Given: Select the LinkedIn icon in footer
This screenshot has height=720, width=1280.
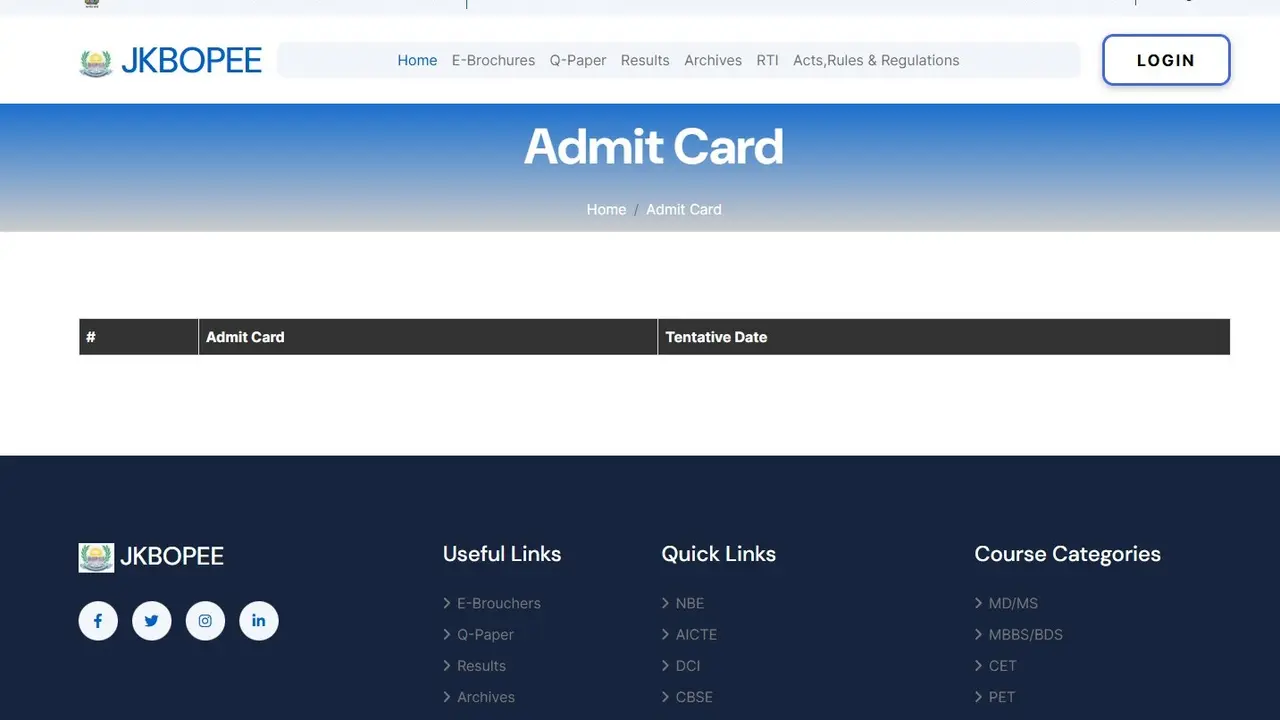Looking at the screenshot, I should coord(258,620).
